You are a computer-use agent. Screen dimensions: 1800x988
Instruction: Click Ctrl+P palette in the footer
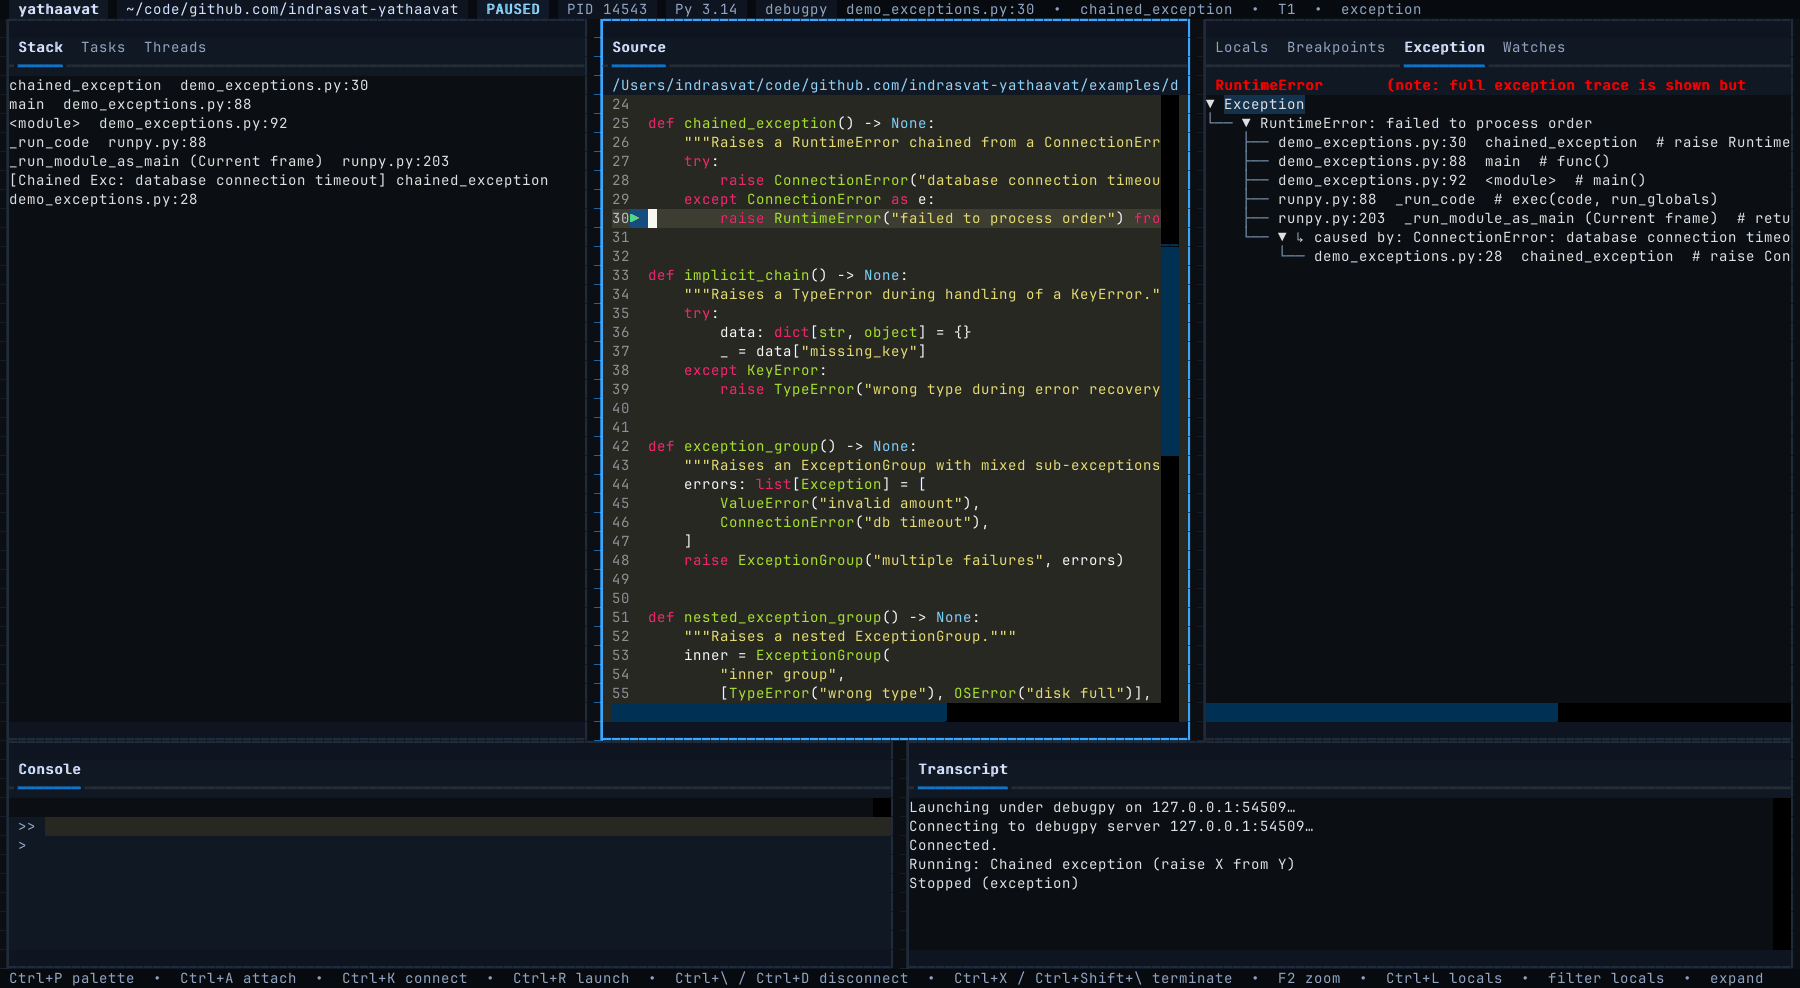[x=71, y=978]
